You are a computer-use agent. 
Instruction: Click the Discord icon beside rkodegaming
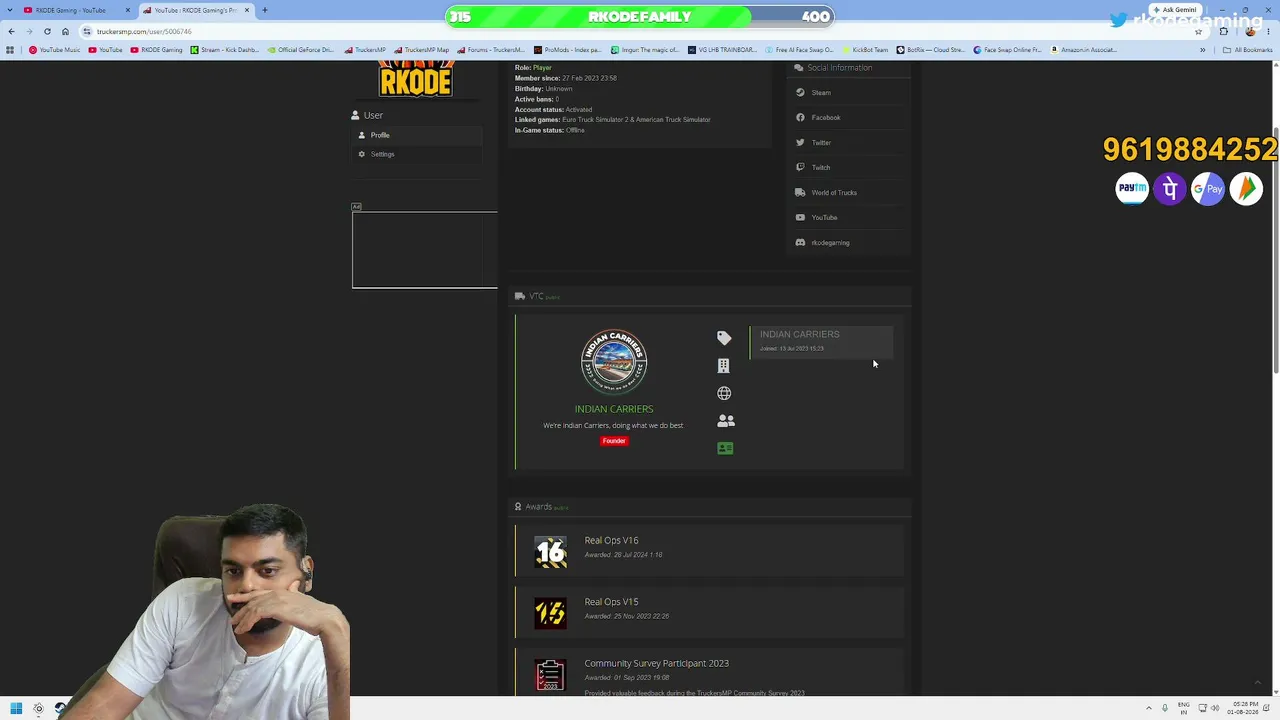click(x=800, y=243)
